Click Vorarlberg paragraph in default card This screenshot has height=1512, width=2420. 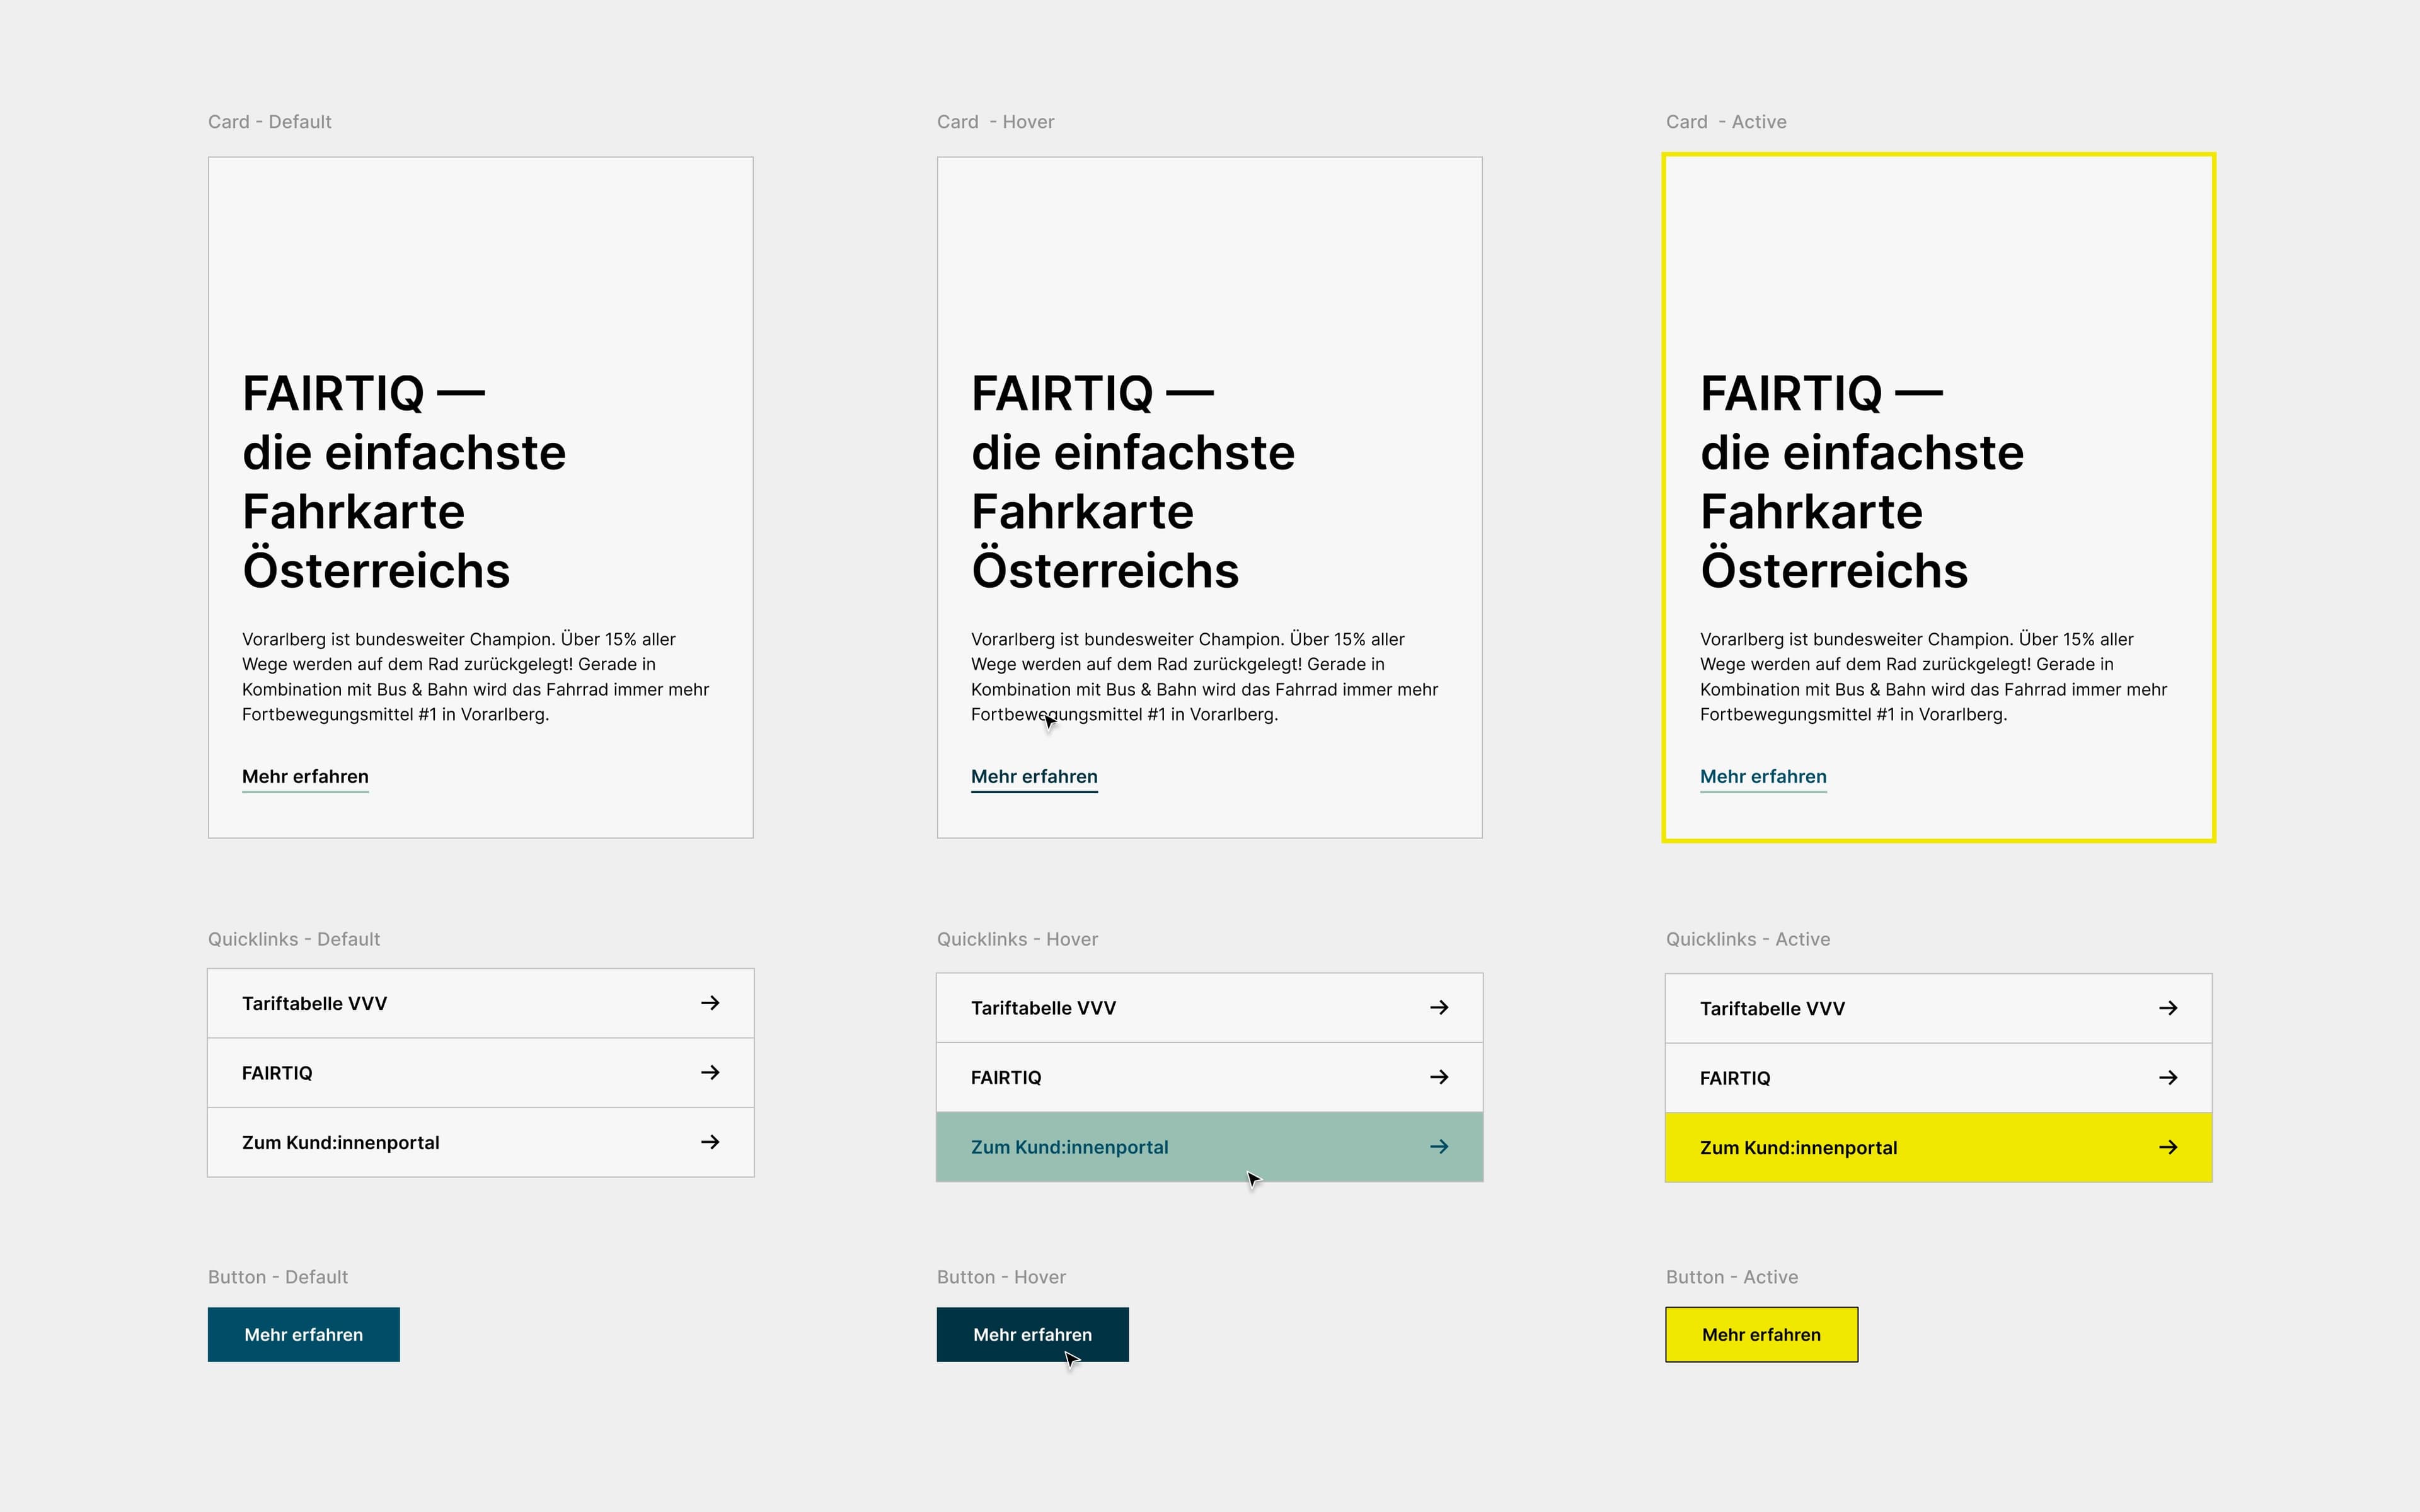coord(476,677)
